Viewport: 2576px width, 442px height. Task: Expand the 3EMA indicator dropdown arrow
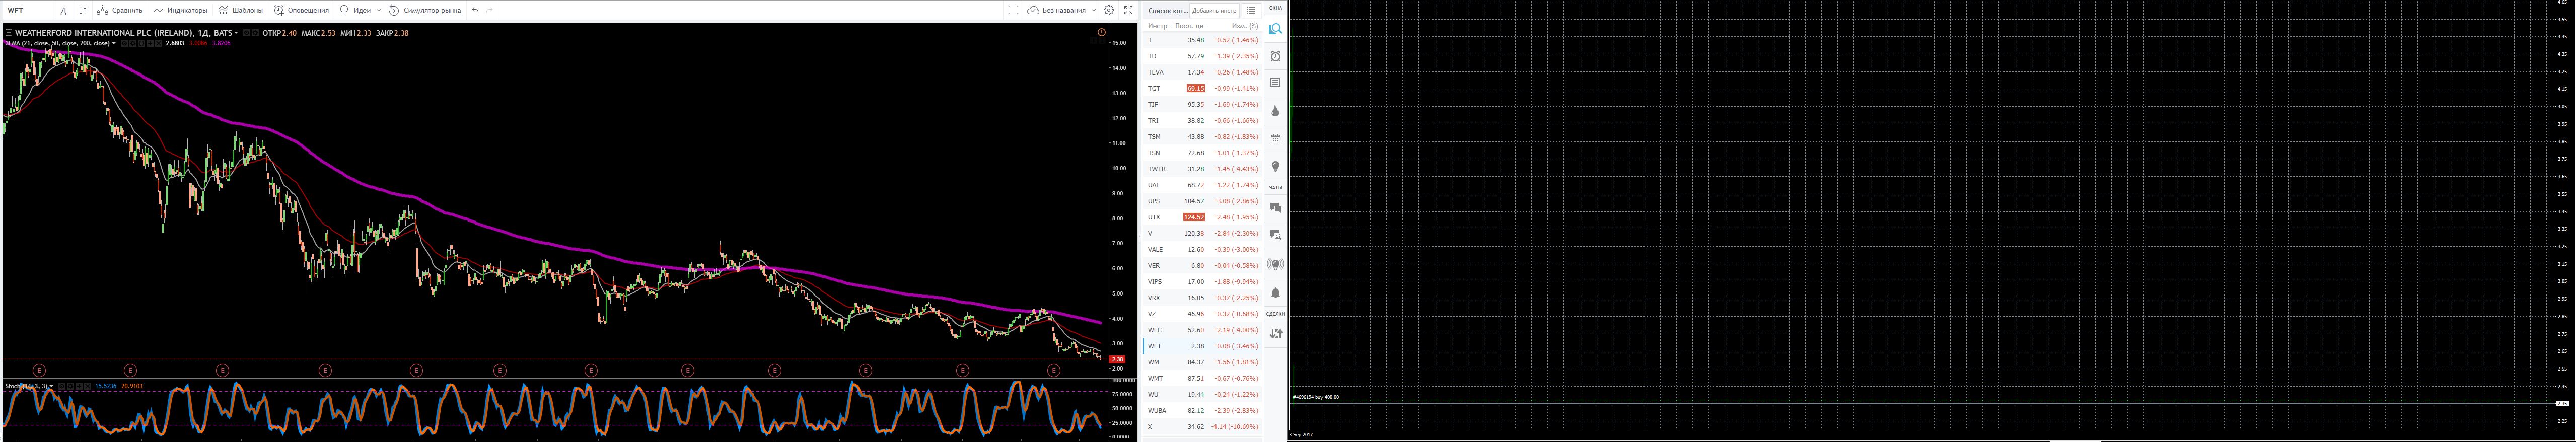[x=114, y=43]
